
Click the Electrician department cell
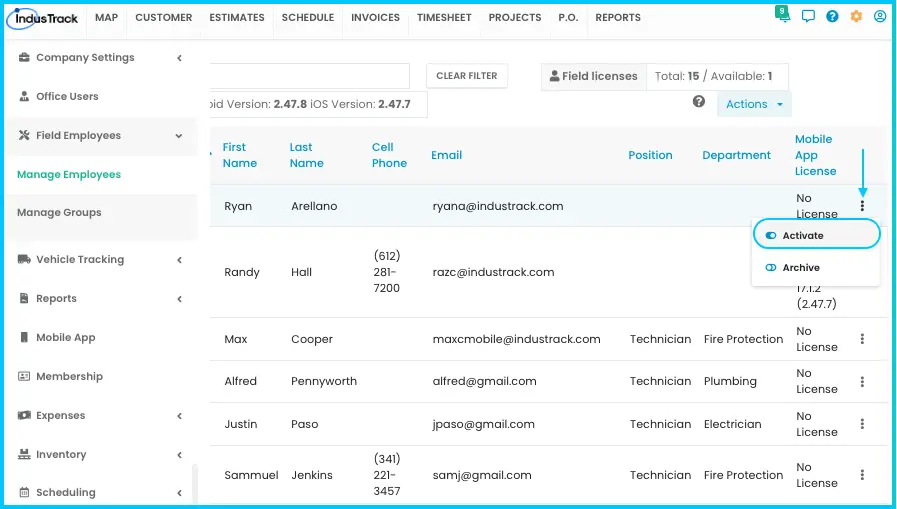732,424
